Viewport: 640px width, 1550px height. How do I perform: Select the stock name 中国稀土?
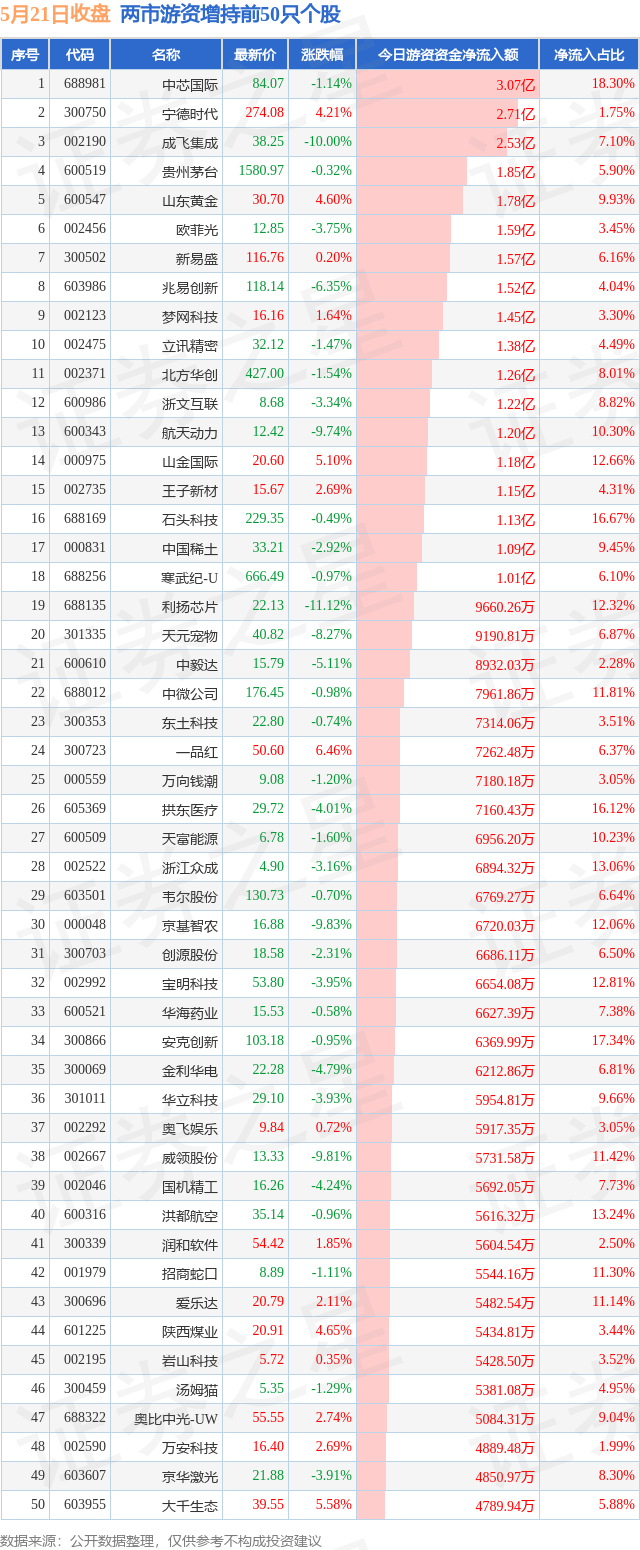pyautogui.click(x=190, y=548)
